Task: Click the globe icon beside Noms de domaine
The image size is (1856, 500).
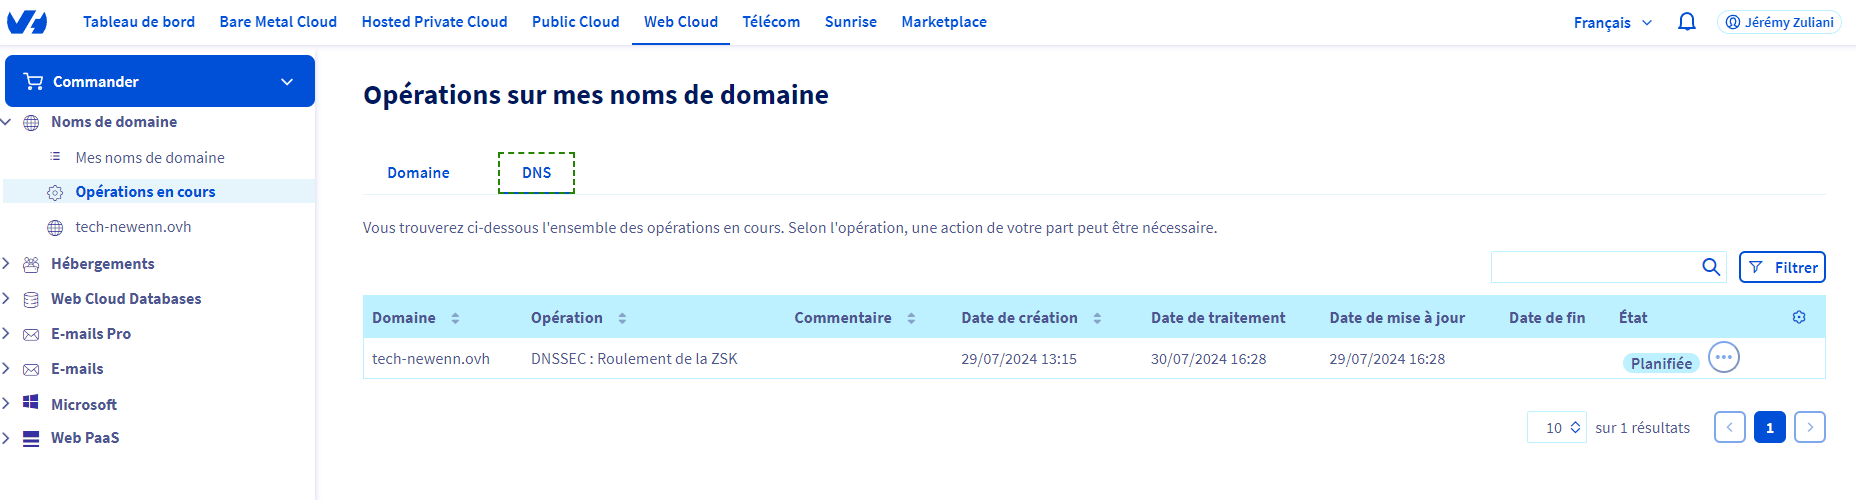Action: (31, 122)
